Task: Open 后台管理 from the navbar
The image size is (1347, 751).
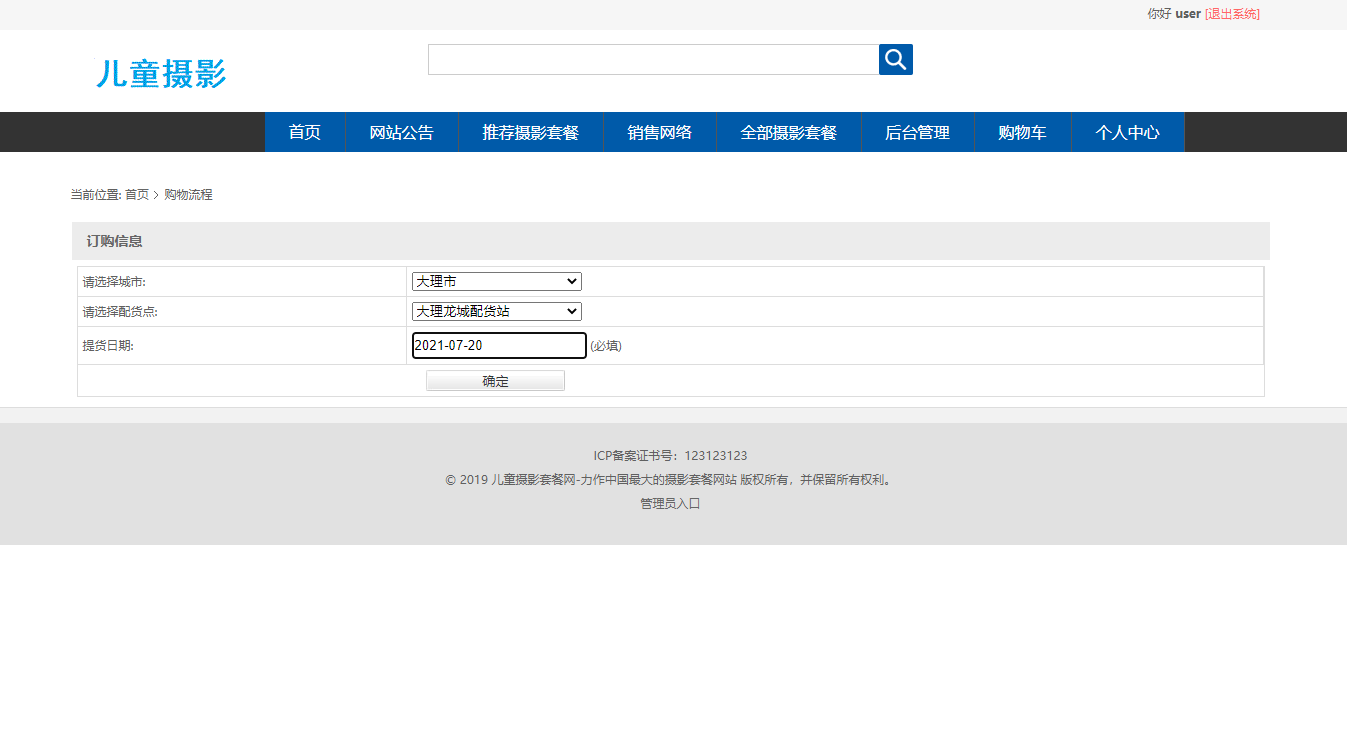Action: [916, 131]
